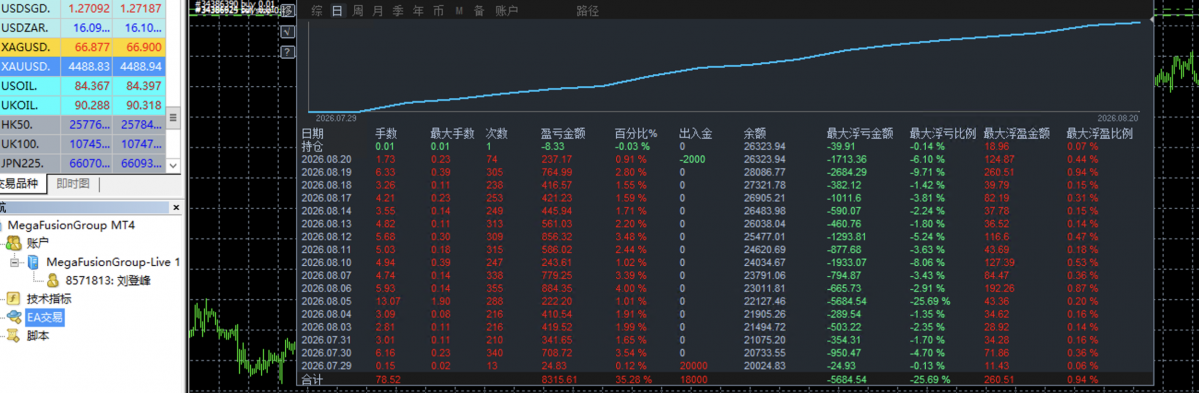Viewport: 1199px width, 393px height.
Task: Select the EA交易 tree item label
Action: (45, 317)
